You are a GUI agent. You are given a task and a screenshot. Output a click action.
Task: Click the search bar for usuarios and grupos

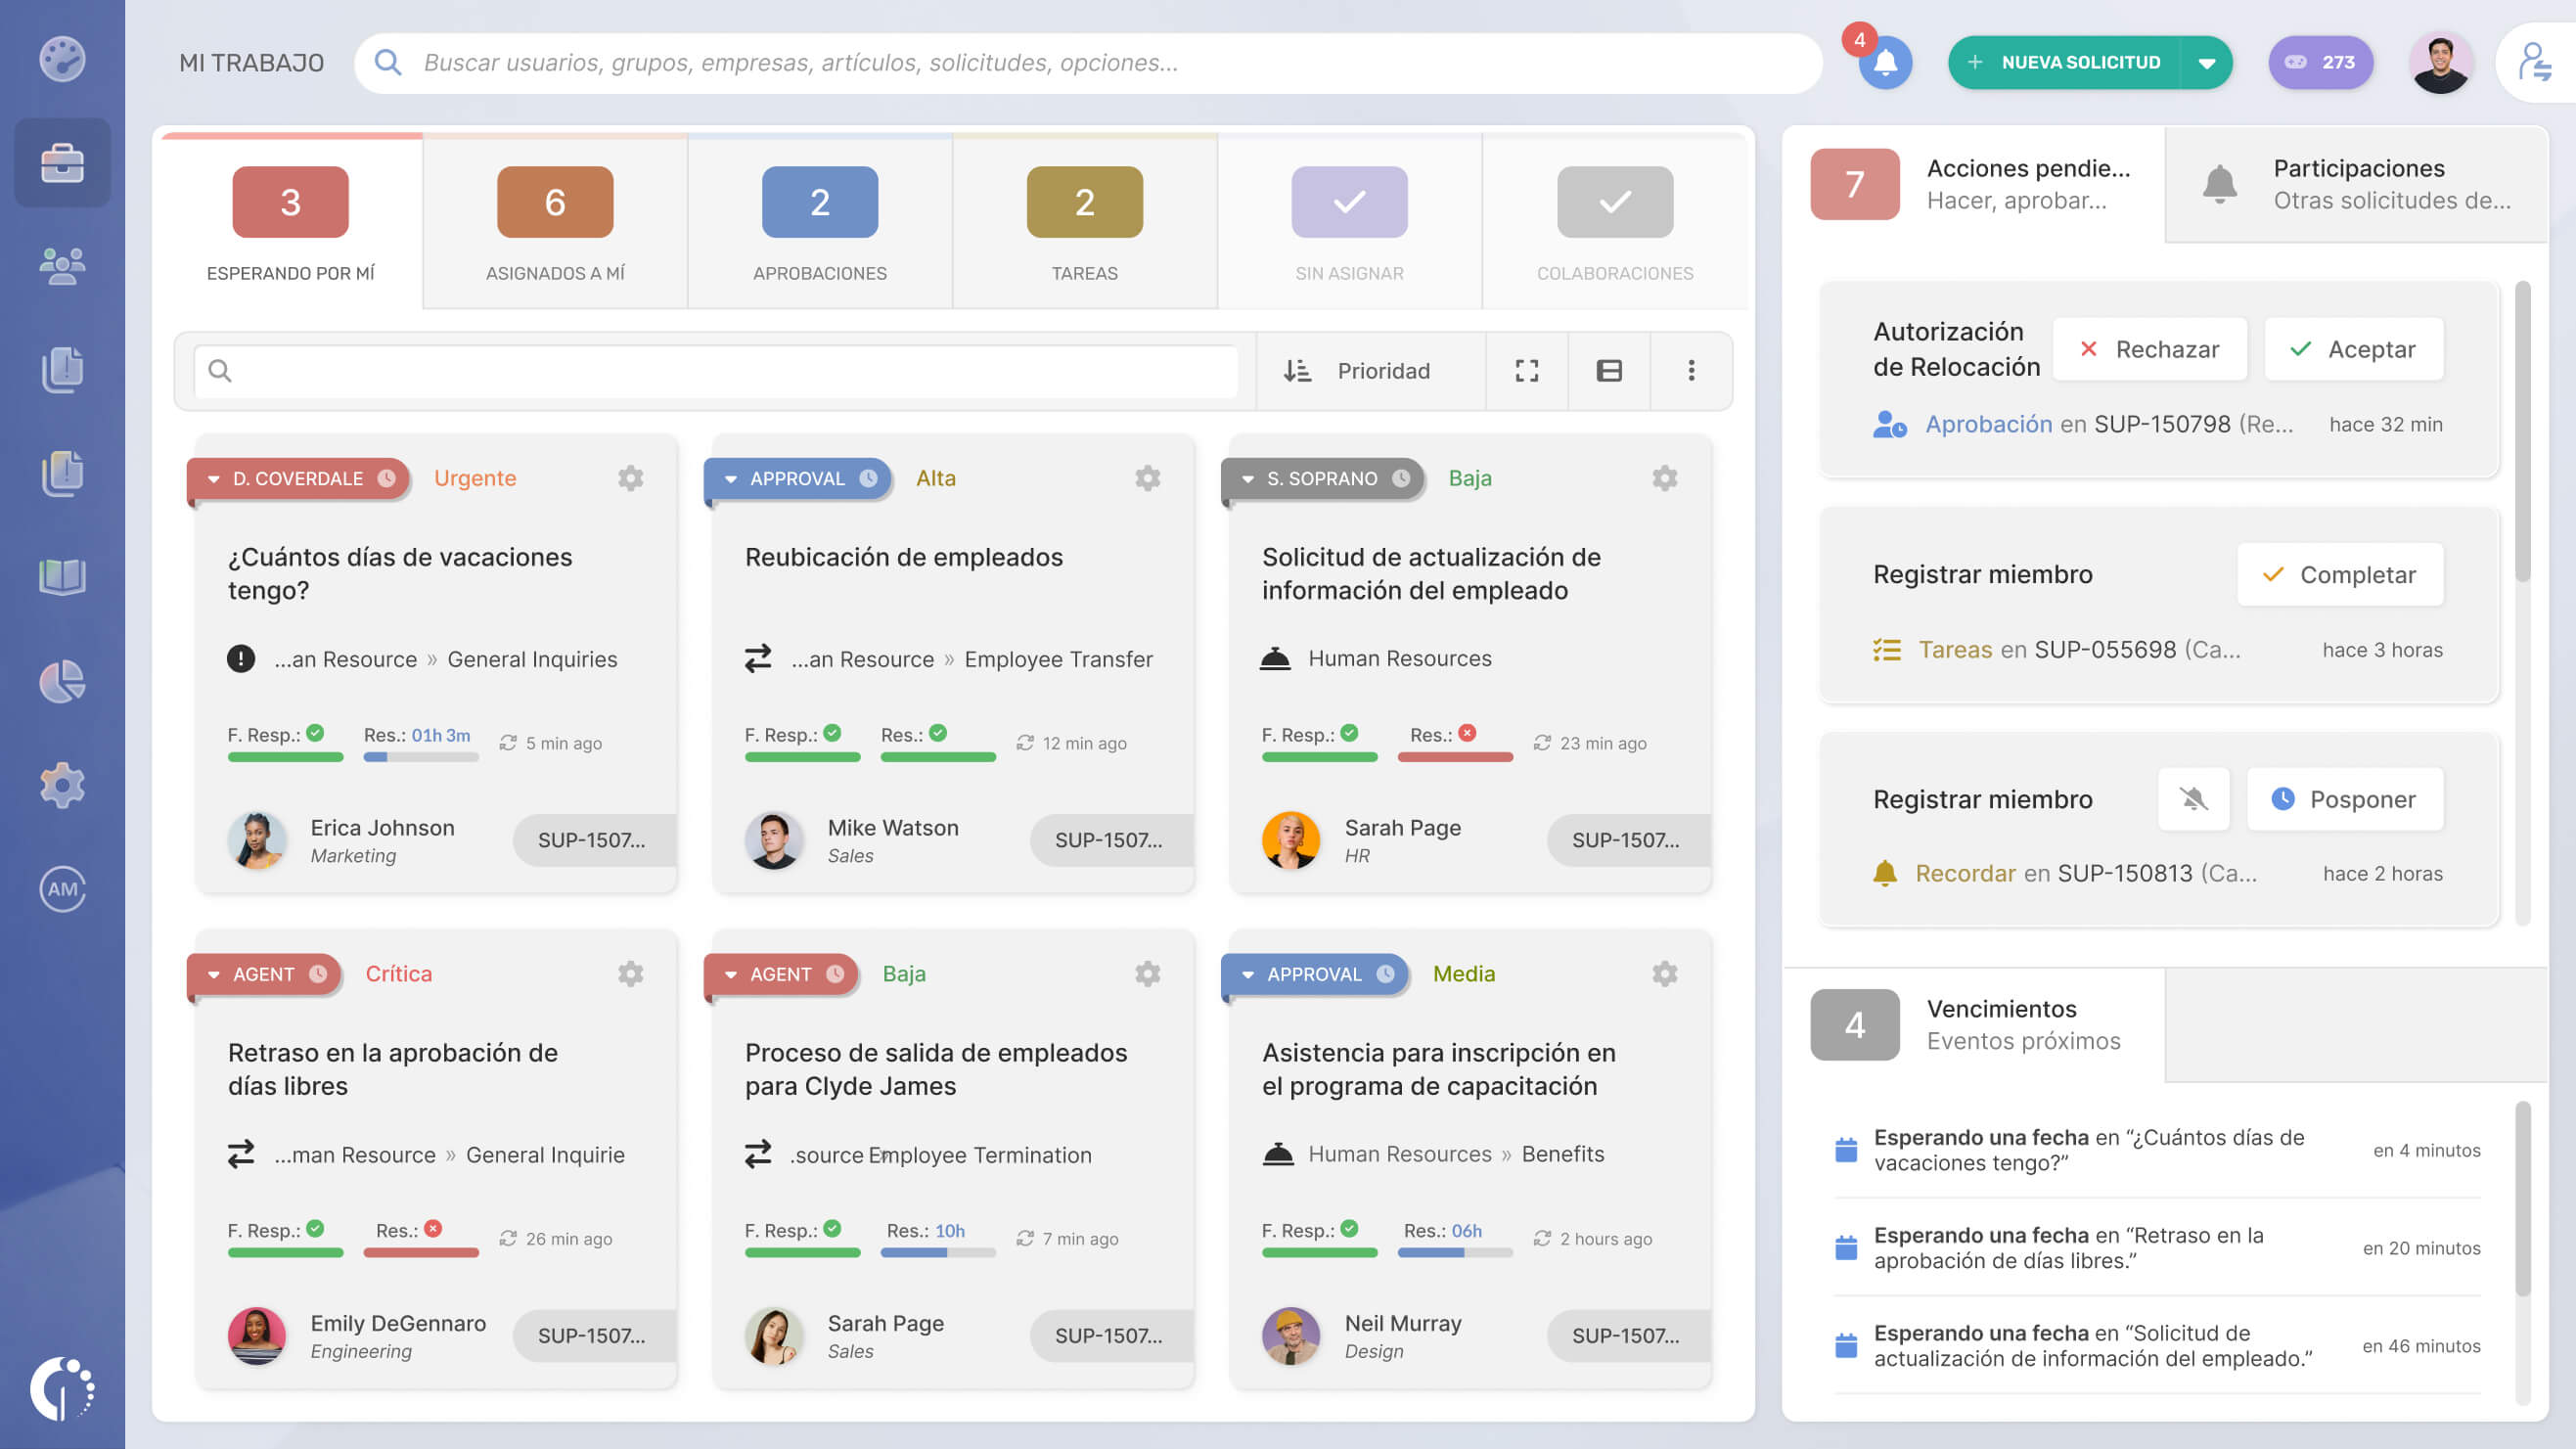(x=1090, y=62)
